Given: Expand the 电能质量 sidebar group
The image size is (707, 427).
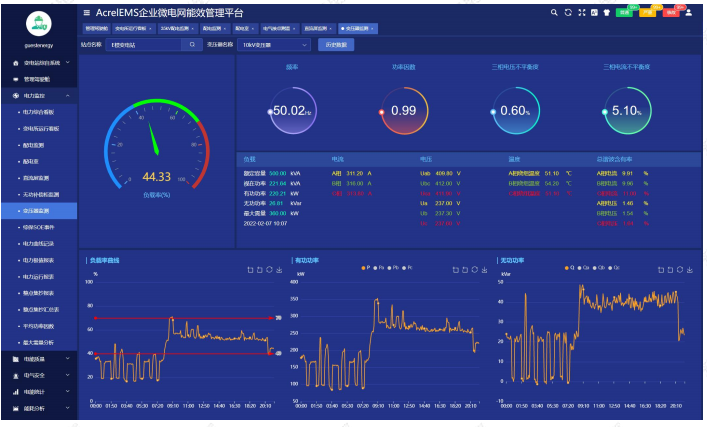Looking at the screenshot, I should point(68,359).
